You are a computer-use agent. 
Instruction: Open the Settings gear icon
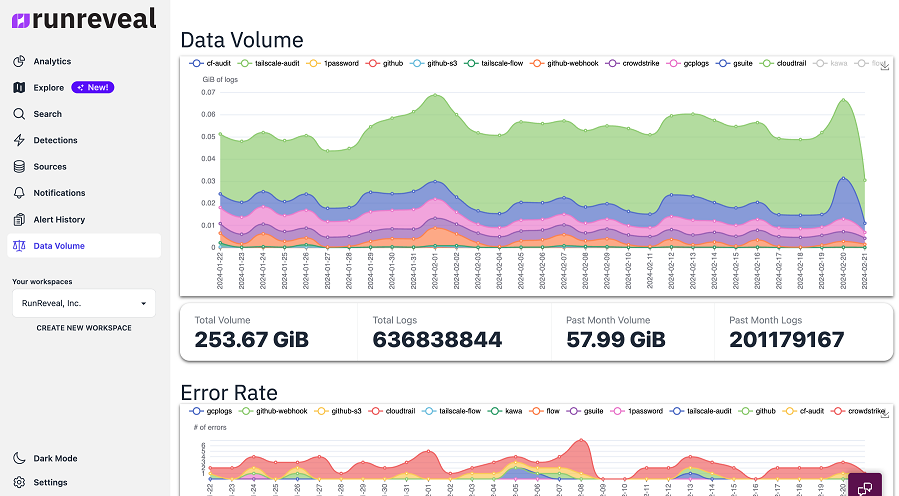[19, 482]
